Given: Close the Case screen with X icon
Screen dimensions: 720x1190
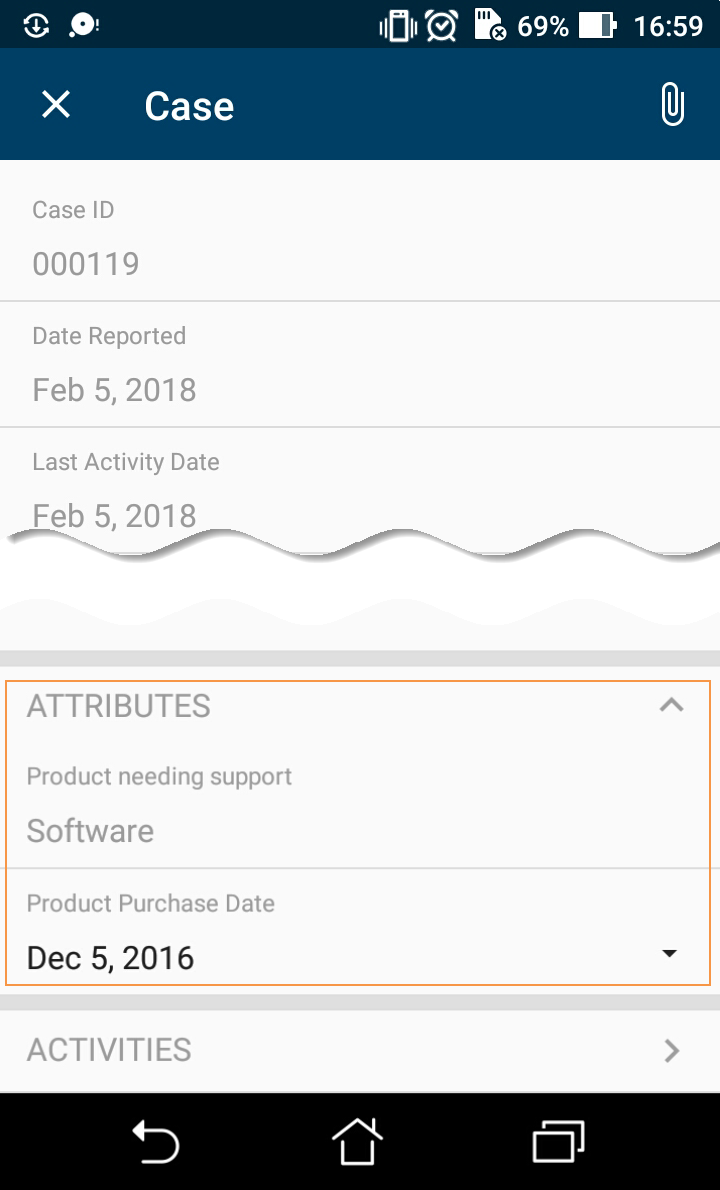Looking at the screenshot, I should pyautogui.click(x=56, y=104).
